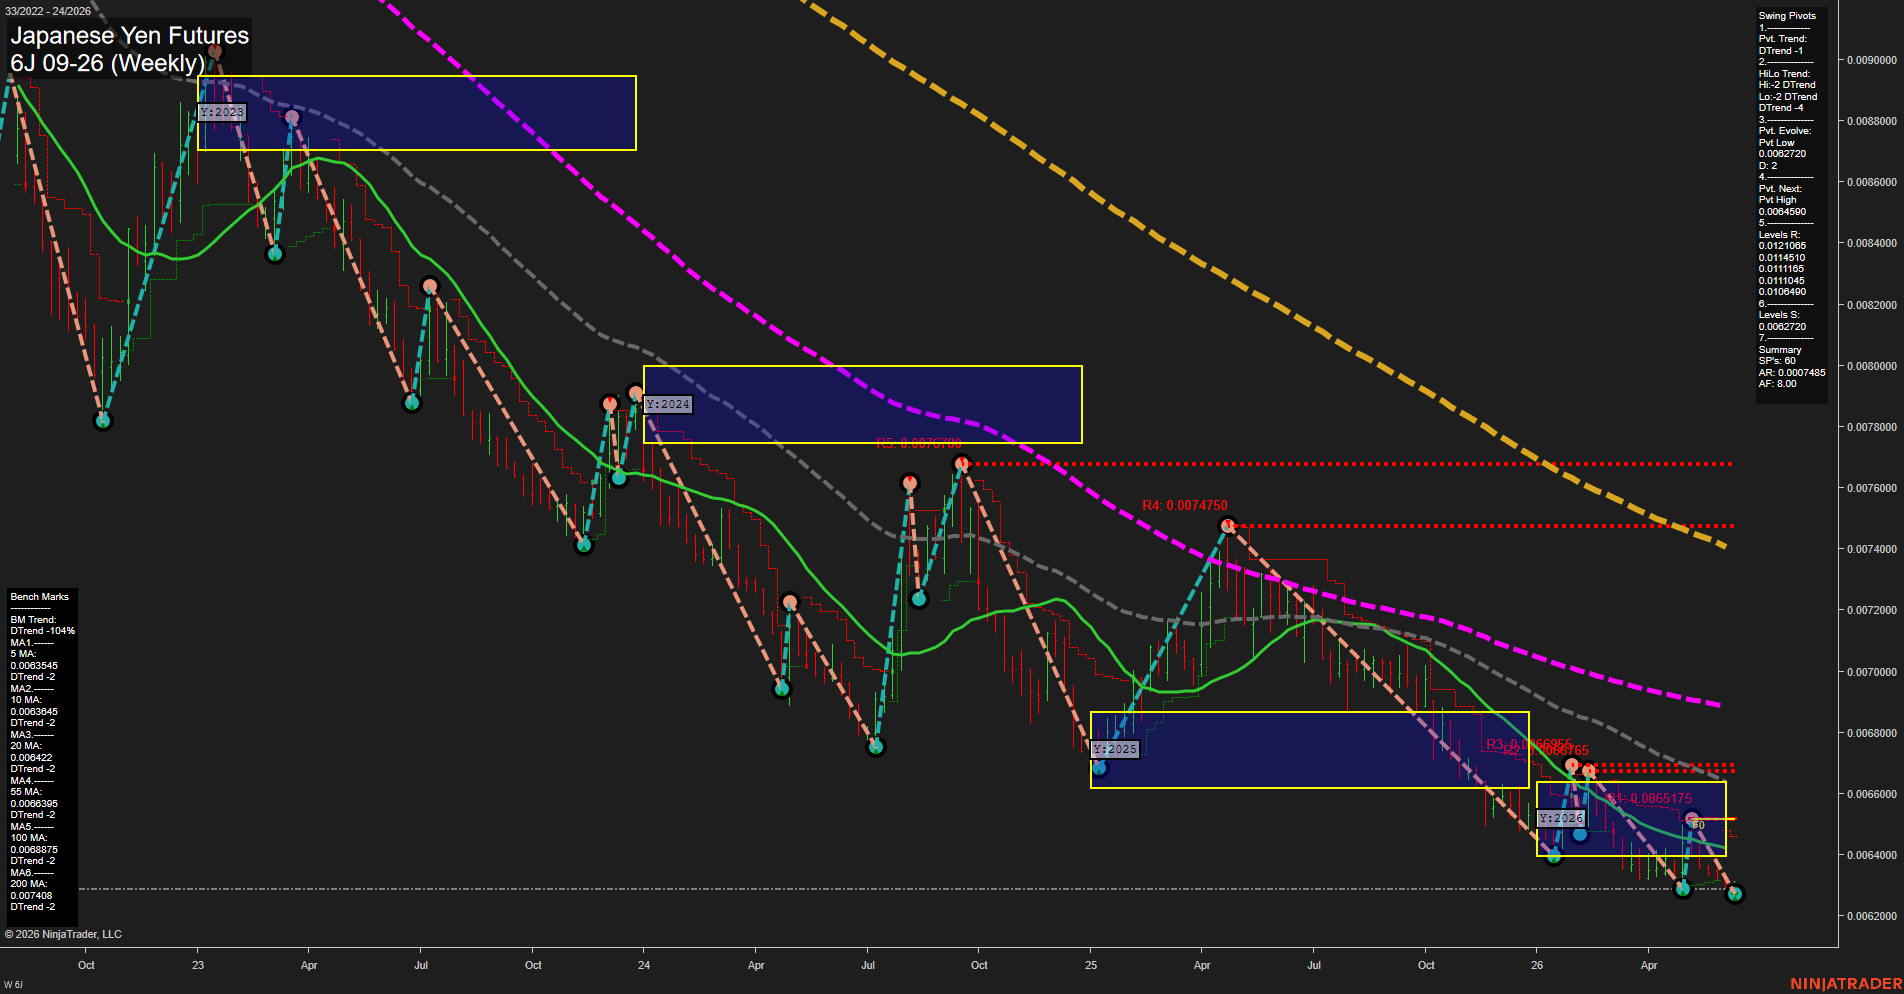This screenshot has width=1904, height=994.
Task: Click the Japanese Yen Futures chart title
Action: (129, 35)
